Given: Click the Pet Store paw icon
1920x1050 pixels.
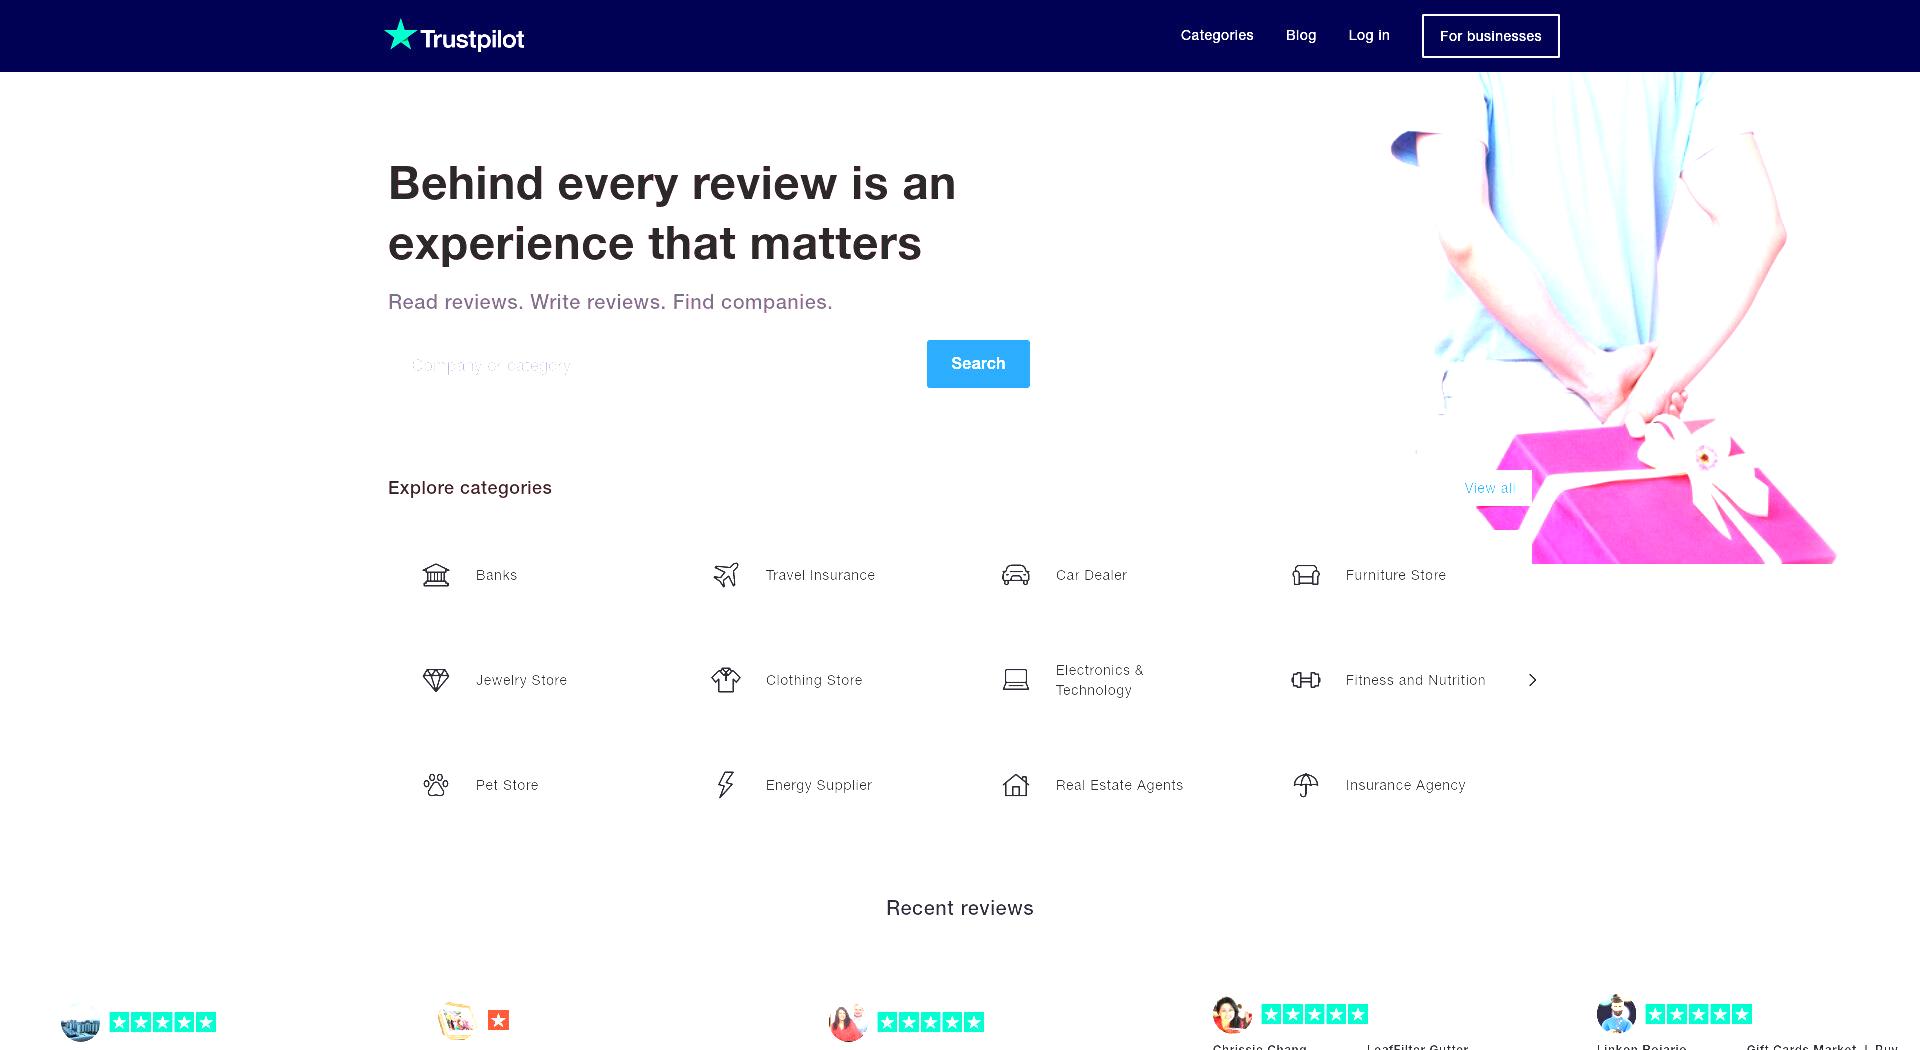Looking at the screenshot, I should click(x=436, y=785).
